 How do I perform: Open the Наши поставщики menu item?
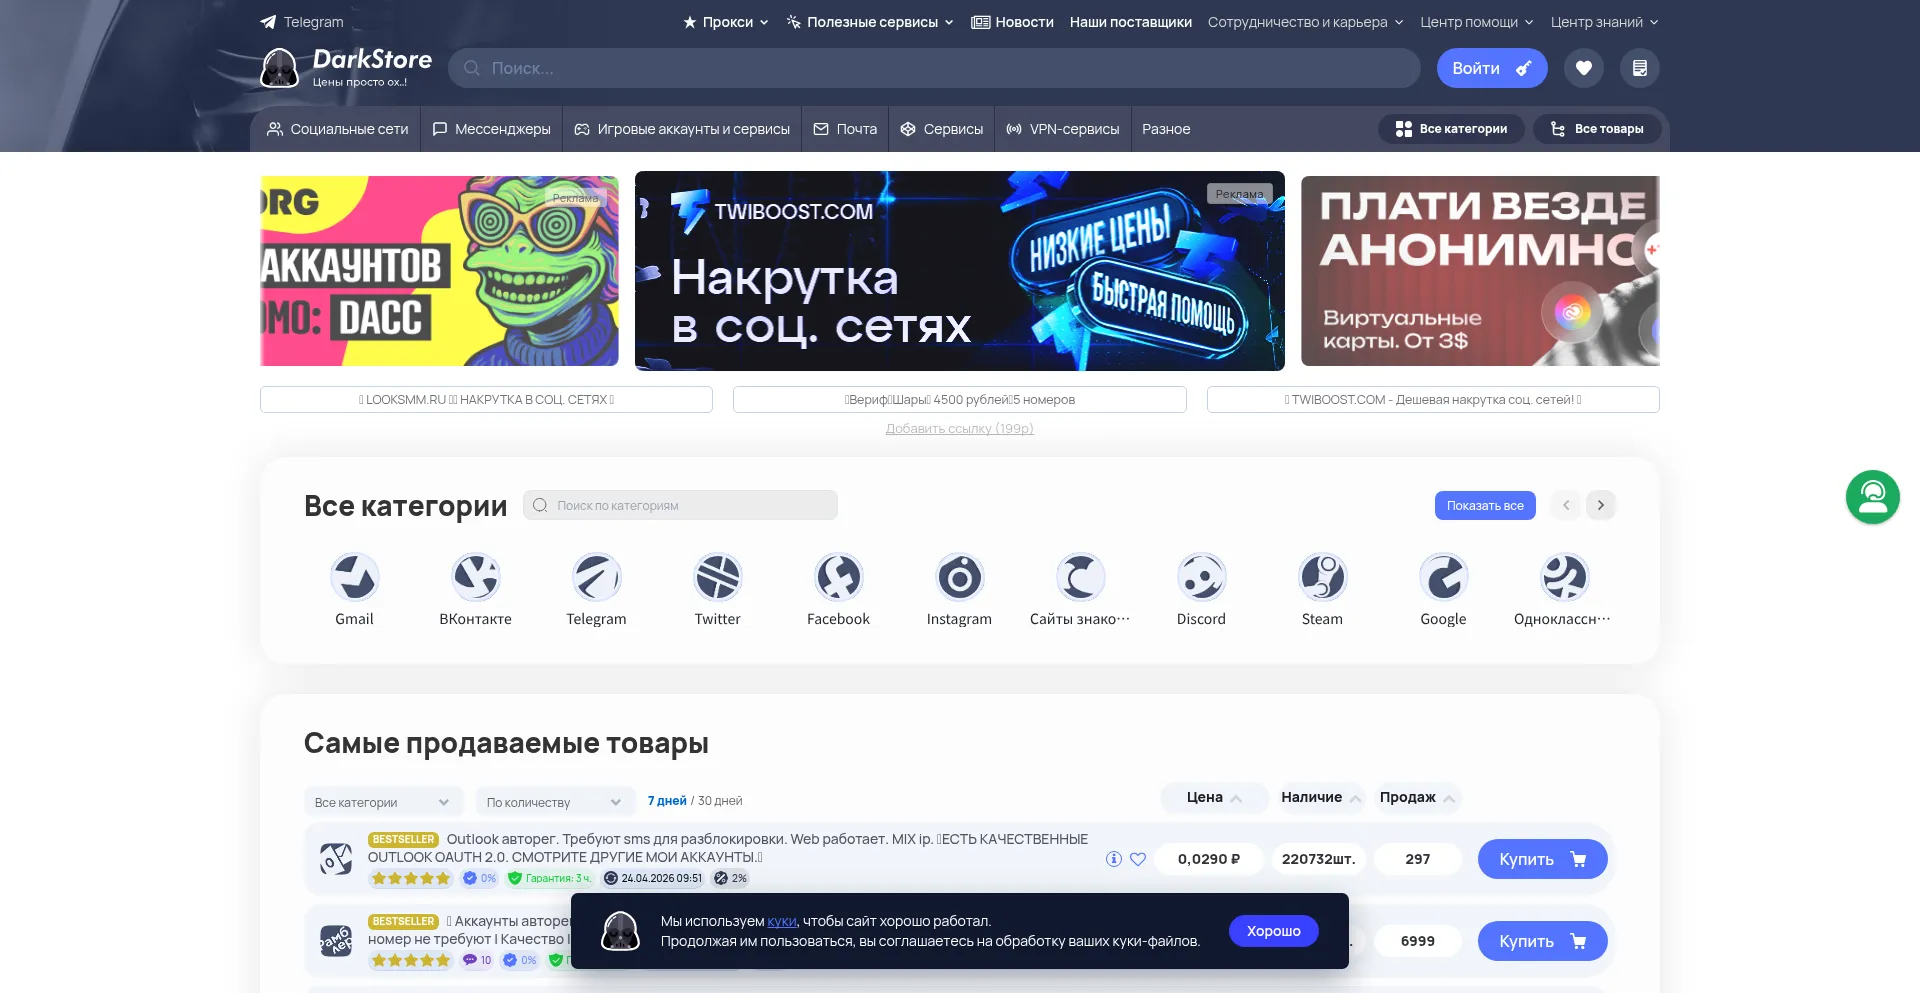click(x=1130, y=22)
